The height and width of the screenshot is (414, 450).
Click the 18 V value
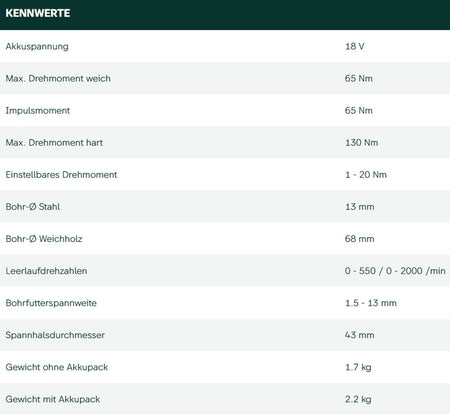[355, 46]
